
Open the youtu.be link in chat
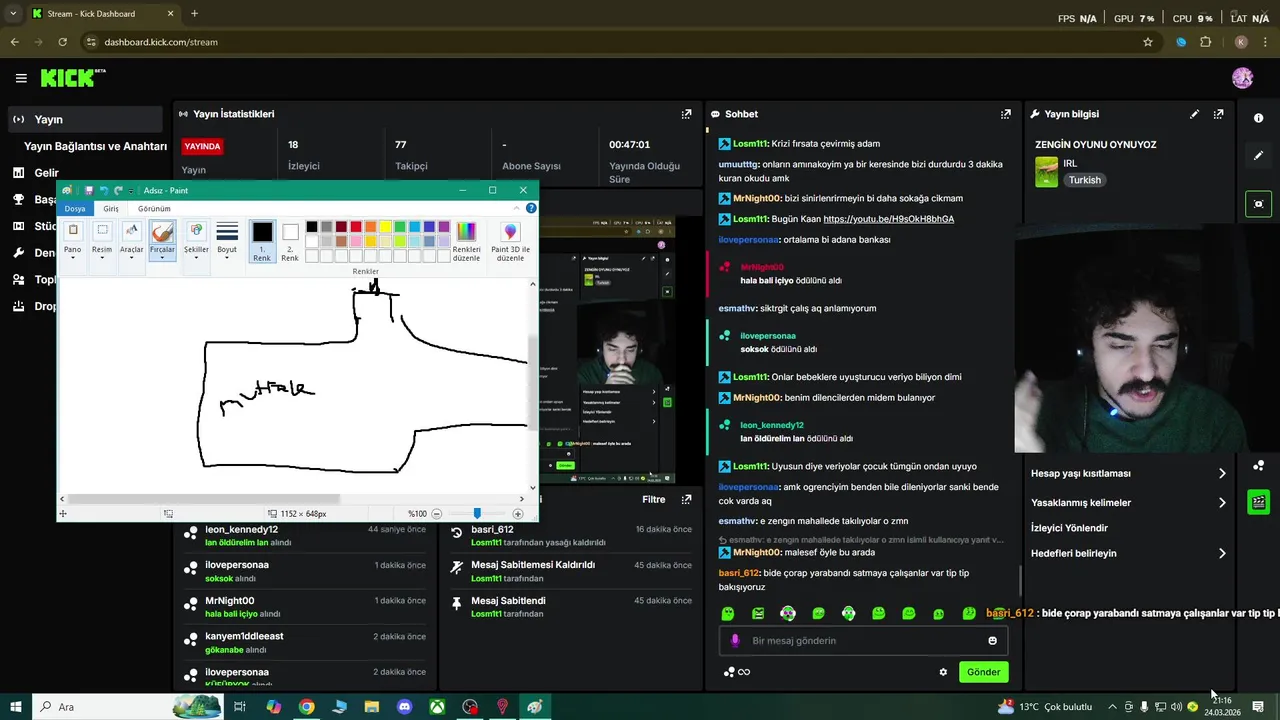point(888,219)
